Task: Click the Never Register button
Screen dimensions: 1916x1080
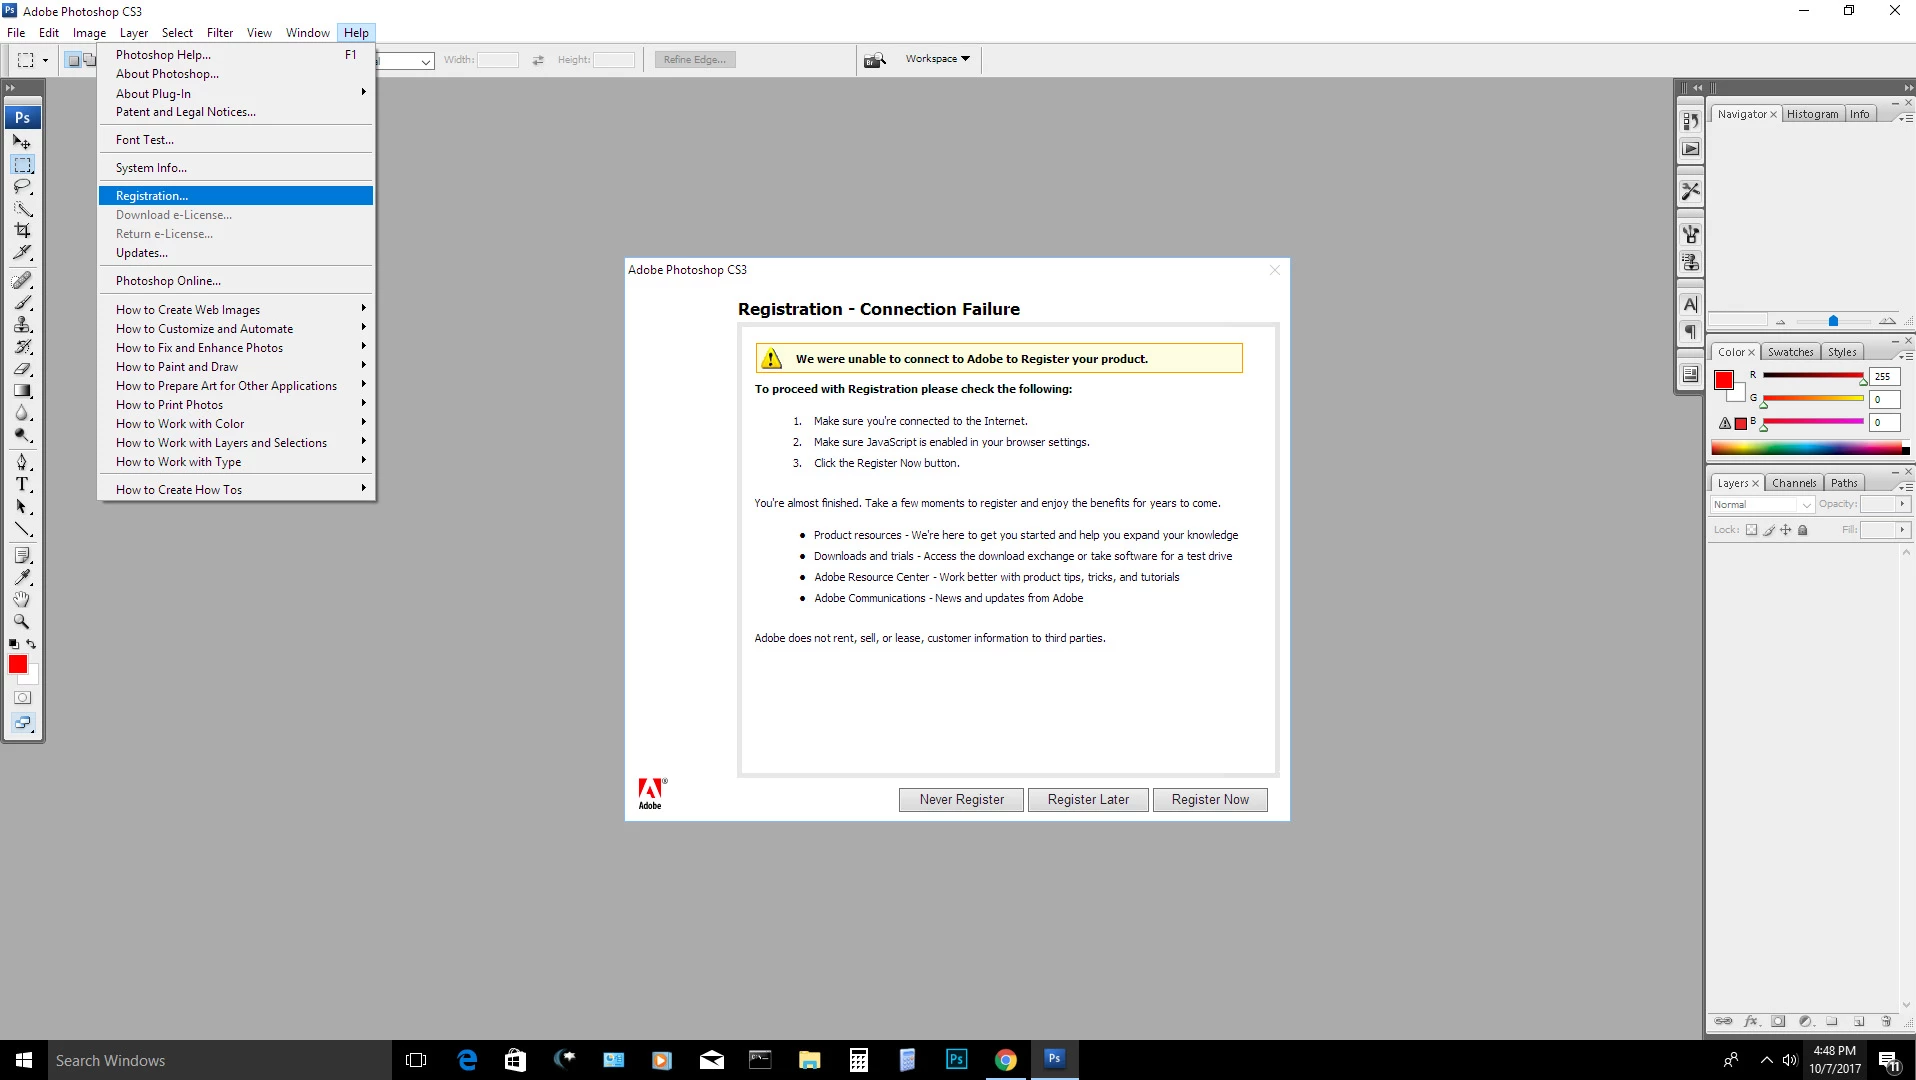Action: 961,800
